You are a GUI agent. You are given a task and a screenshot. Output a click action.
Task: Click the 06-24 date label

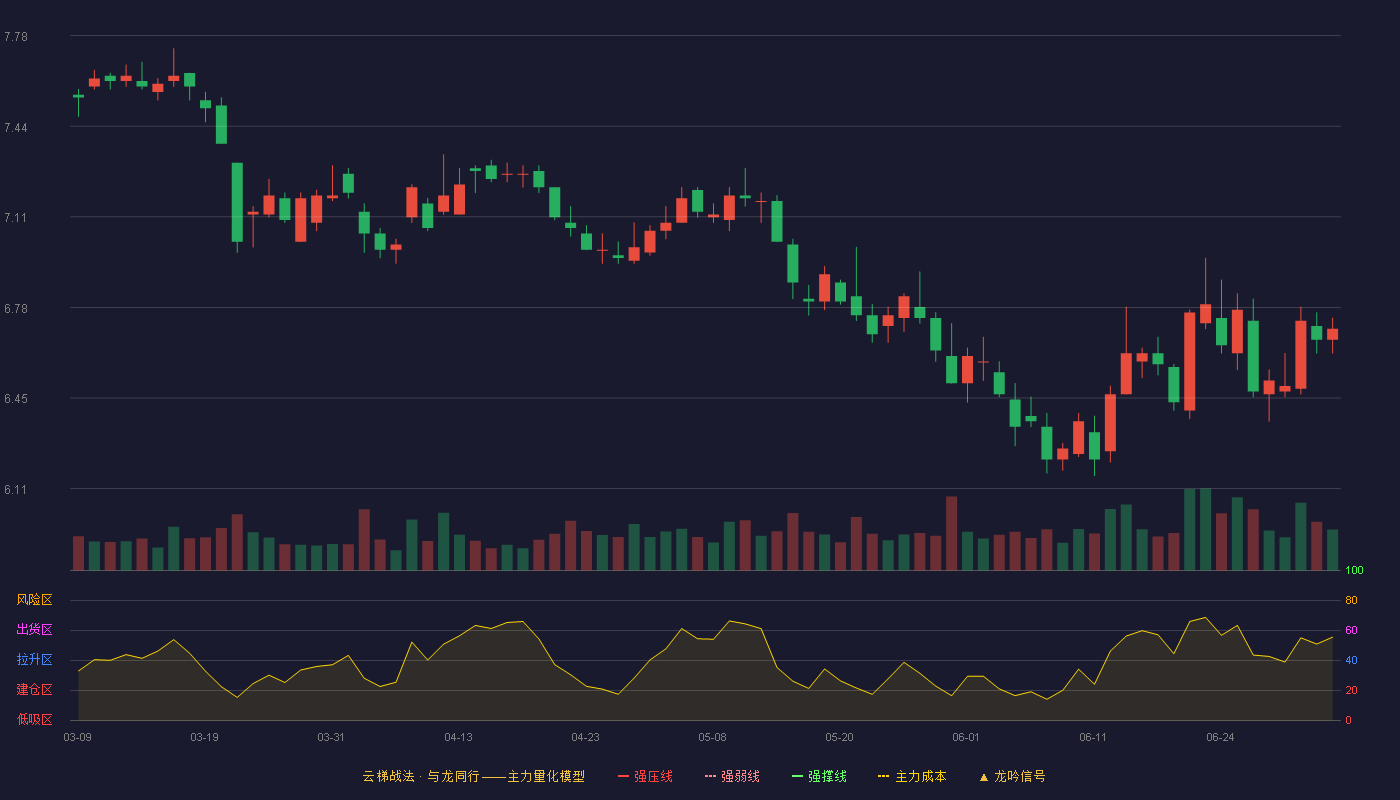point(1220,737)
